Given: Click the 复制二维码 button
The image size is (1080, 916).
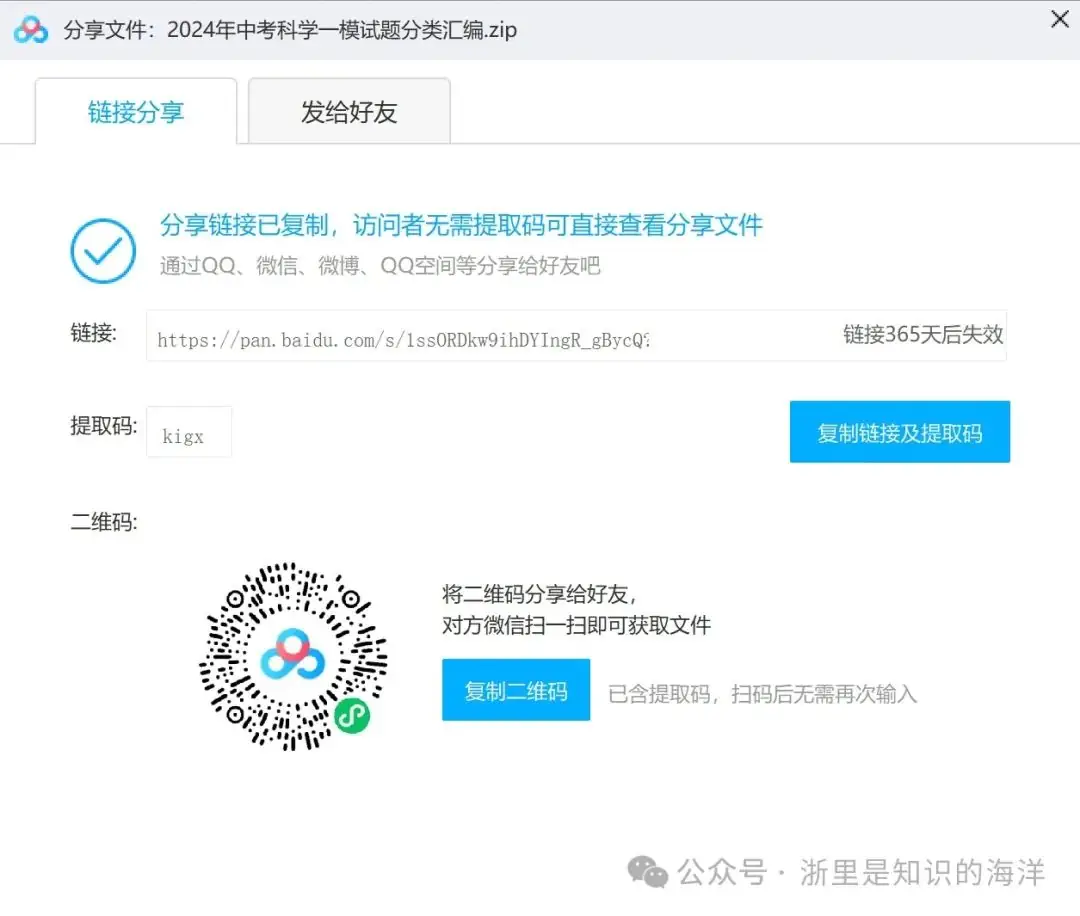Looking at the screenshot, I should coord(516,690).
